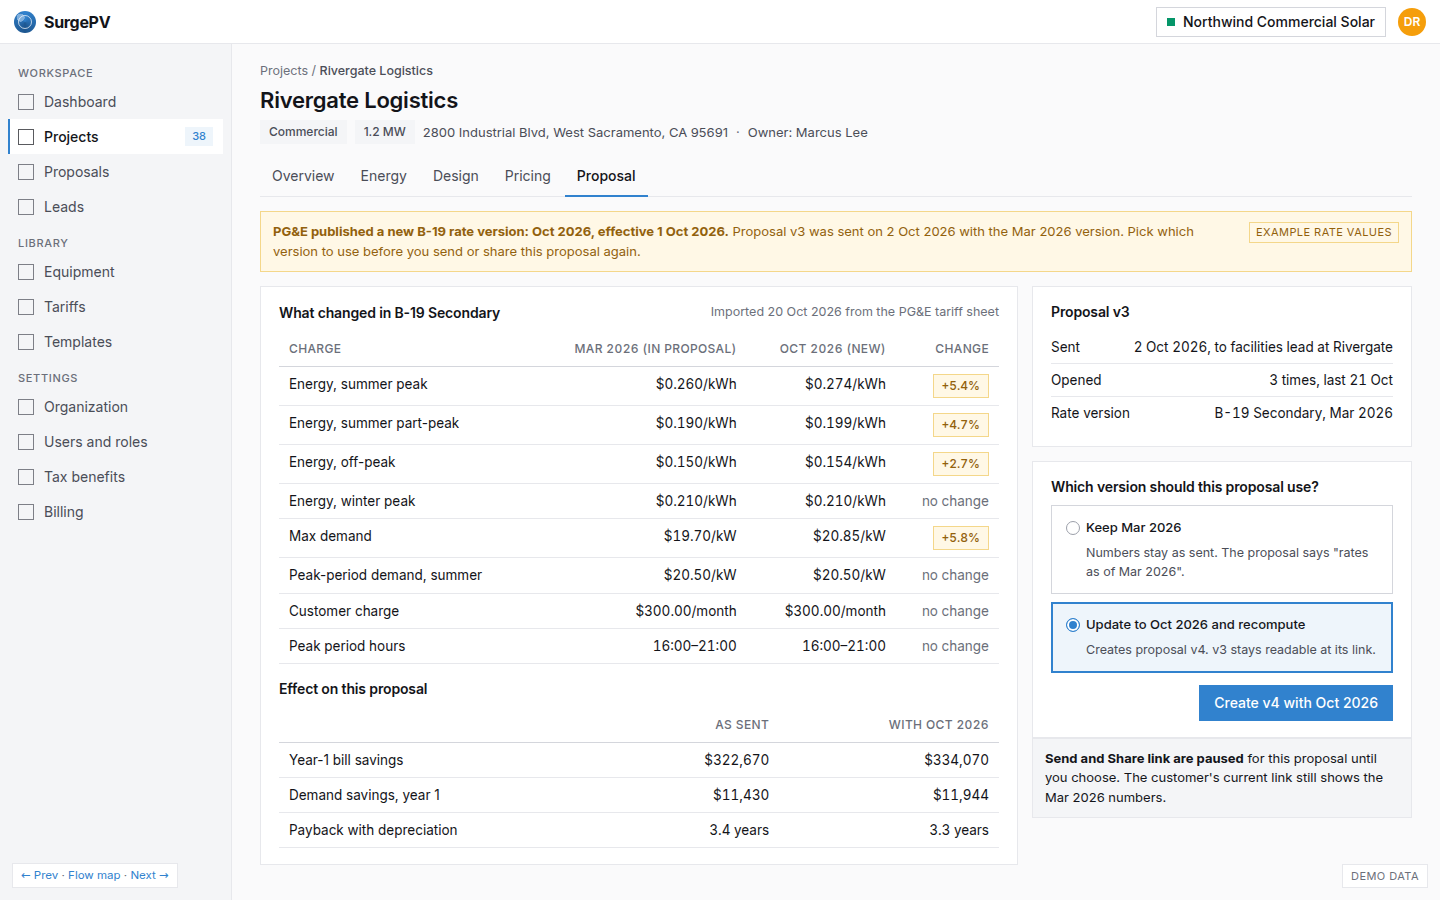The width and height of the screenshot is (1440, 900).
Task: Click the Commercial project type tag
Action: 303,132
